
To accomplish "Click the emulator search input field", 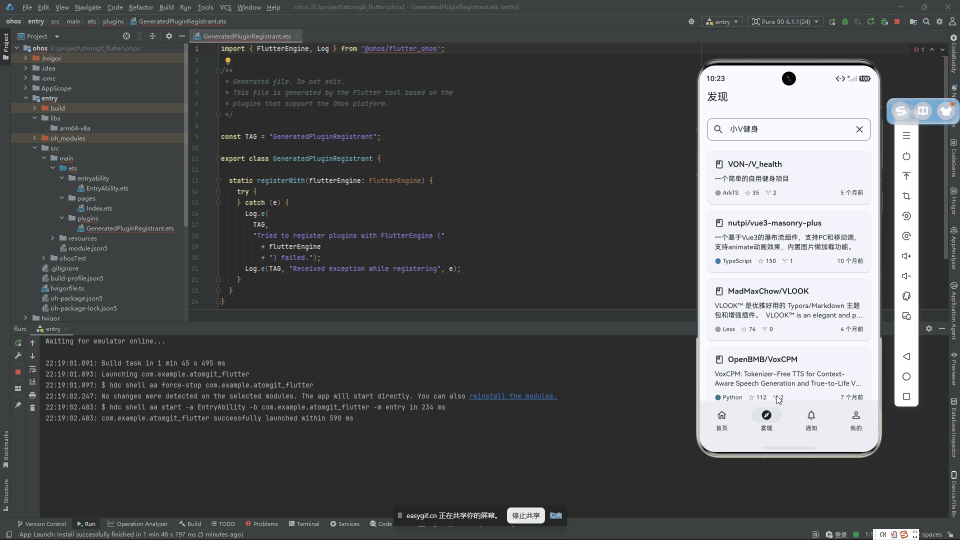I will (x=789, y=129).
